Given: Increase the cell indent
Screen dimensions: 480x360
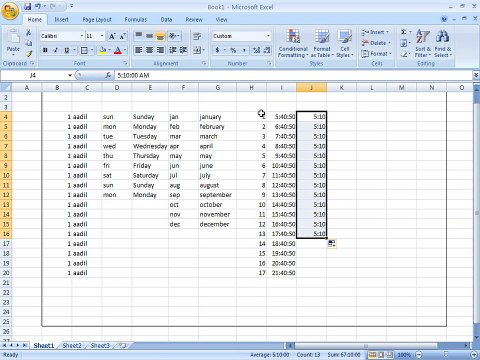Looking at the screenshot, I should [183, 50].
